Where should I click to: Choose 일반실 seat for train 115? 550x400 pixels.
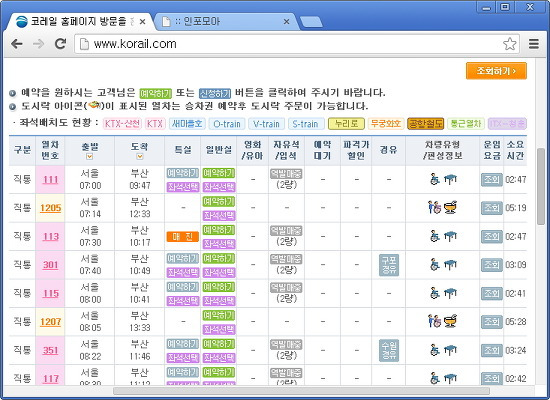coord(219,301)
